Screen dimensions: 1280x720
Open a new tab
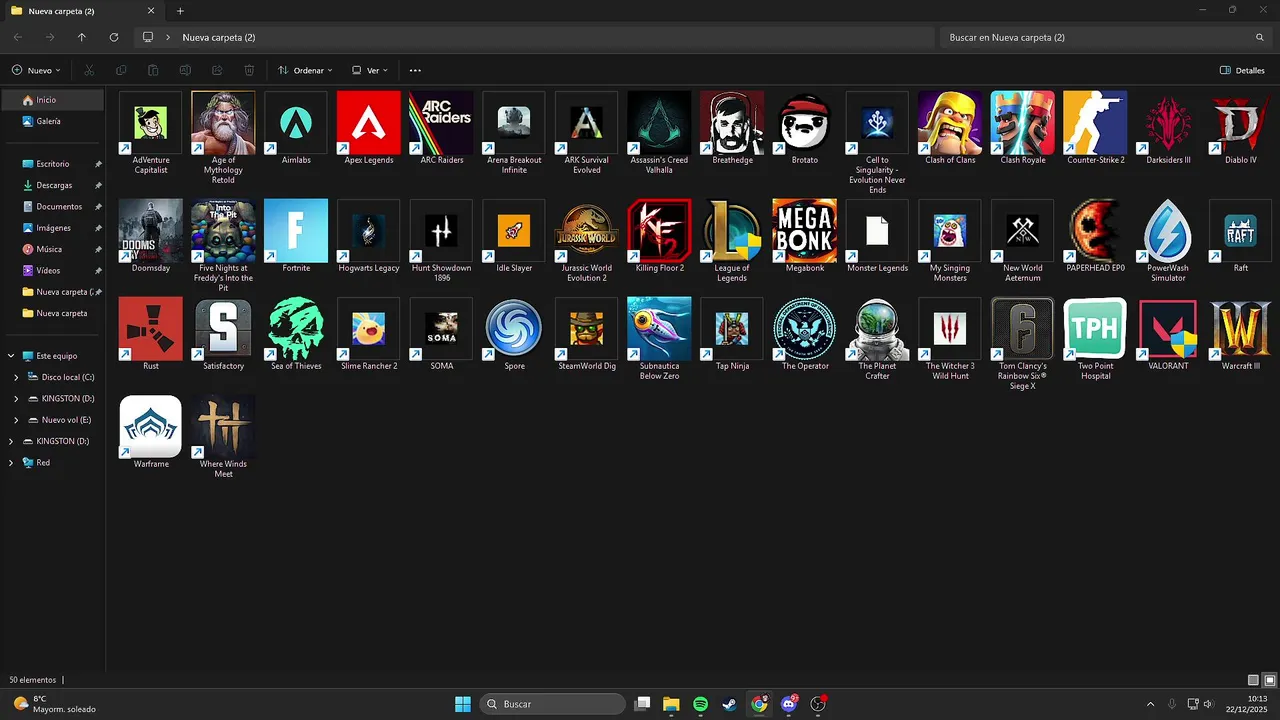(x=180, y=11)
